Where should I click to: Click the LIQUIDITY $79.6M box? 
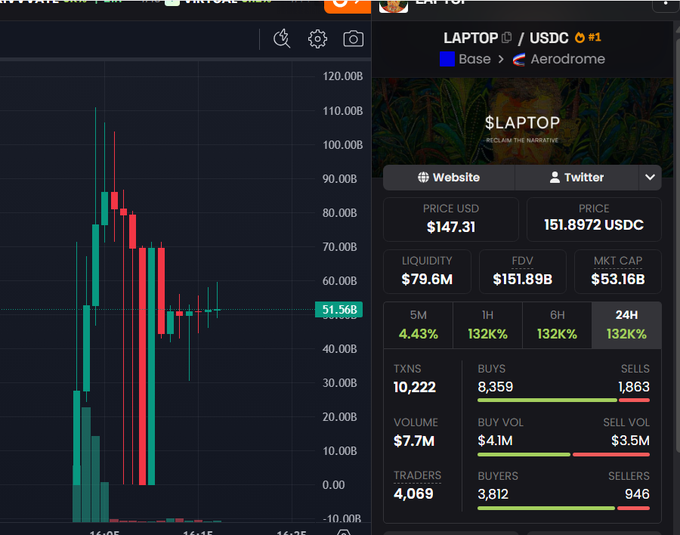[427, 271]
